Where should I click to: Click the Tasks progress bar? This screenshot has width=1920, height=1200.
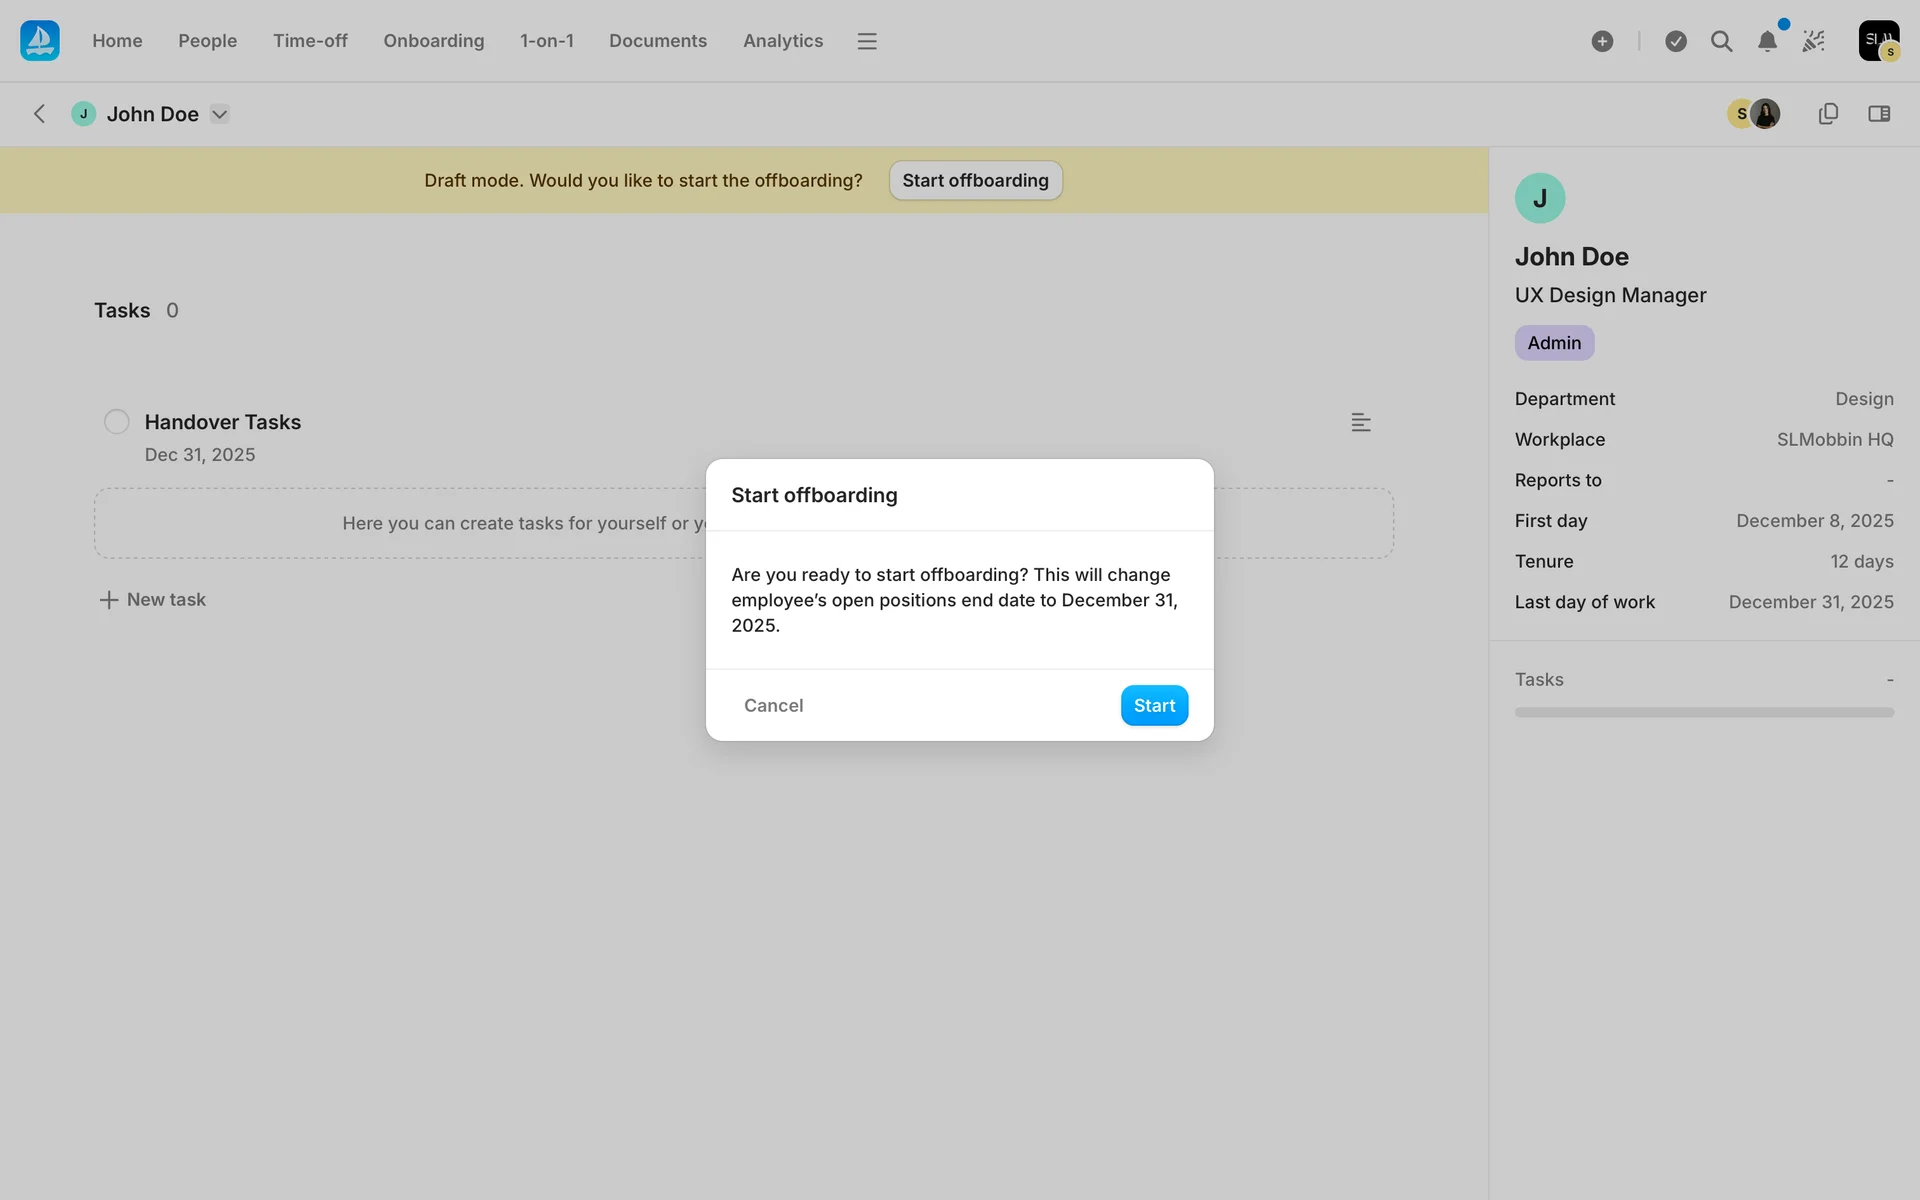1703,712
